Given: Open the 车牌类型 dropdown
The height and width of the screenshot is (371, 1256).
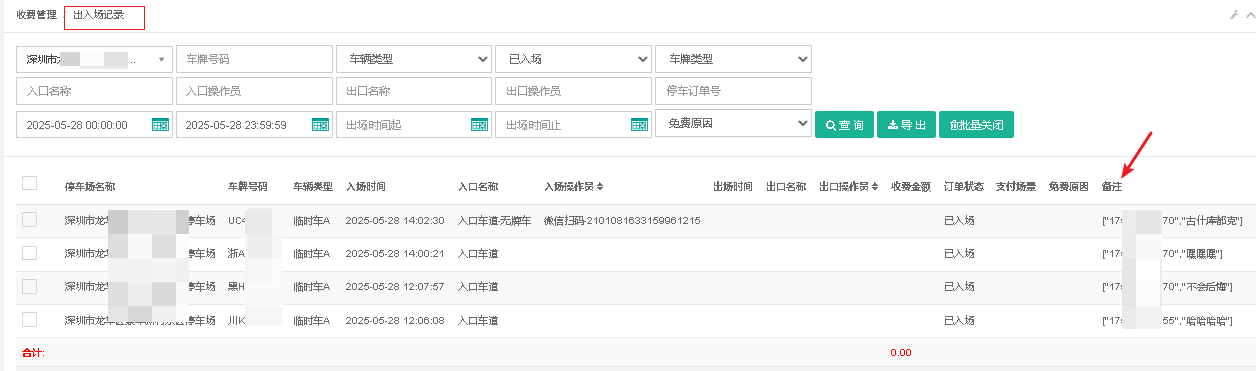Looking at the screenshot, I should tap(733, 59).
